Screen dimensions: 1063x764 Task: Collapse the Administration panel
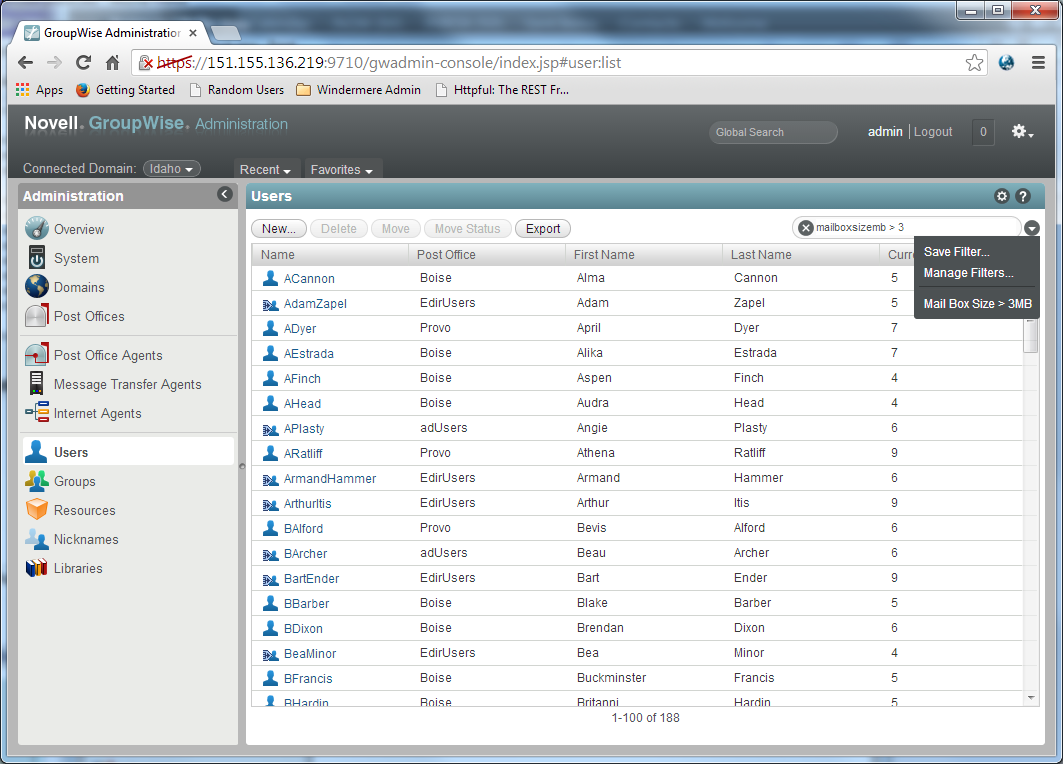point(225,195)
